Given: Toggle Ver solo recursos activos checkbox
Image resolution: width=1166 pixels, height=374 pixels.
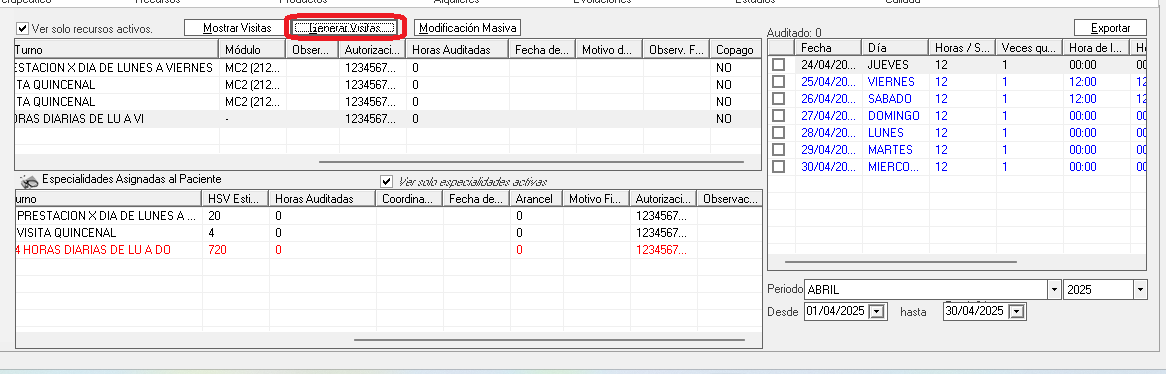Looking at the screenshot, I should [22, 29].
